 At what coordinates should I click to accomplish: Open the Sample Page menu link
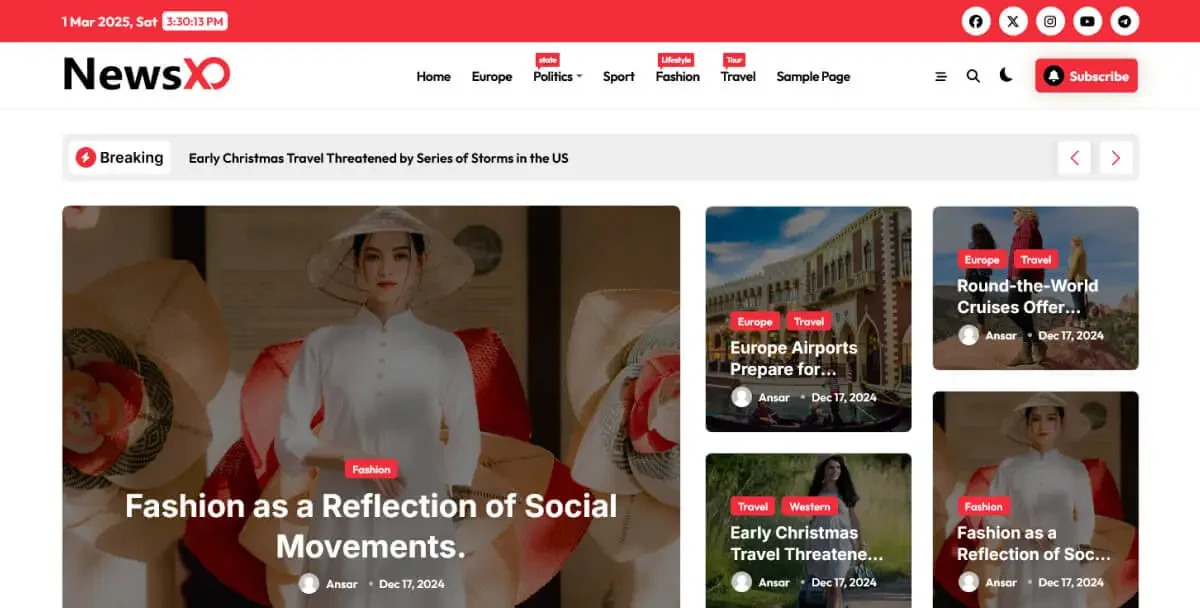(813, 76)
